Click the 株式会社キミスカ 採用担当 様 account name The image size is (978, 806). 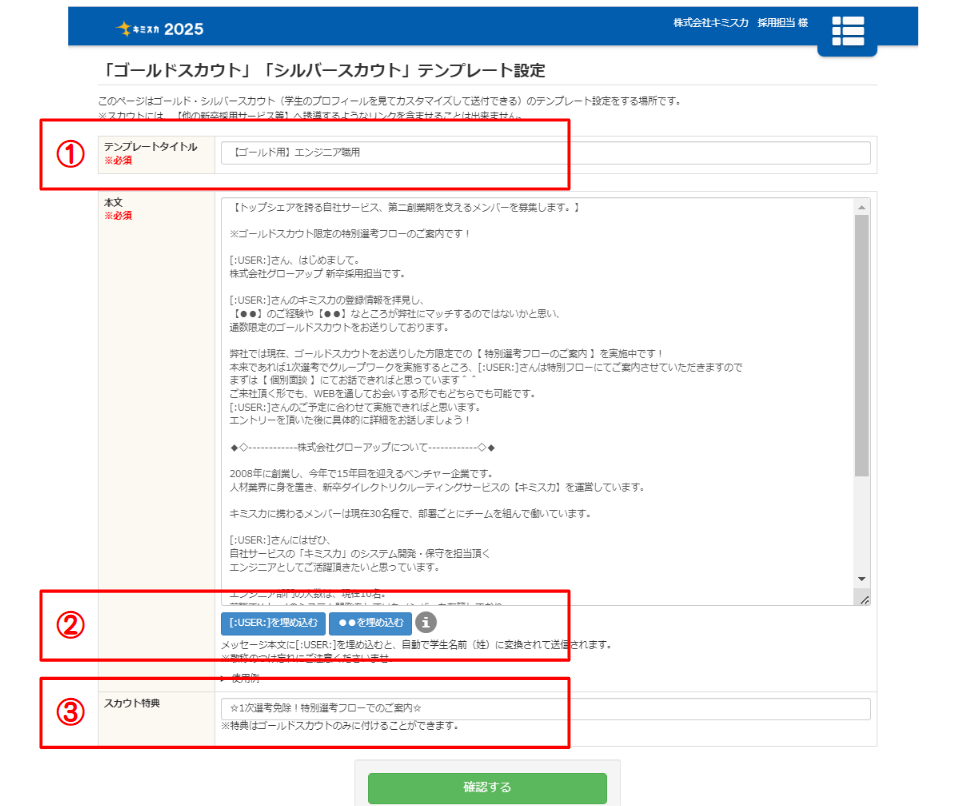click(x=740, y=23)
